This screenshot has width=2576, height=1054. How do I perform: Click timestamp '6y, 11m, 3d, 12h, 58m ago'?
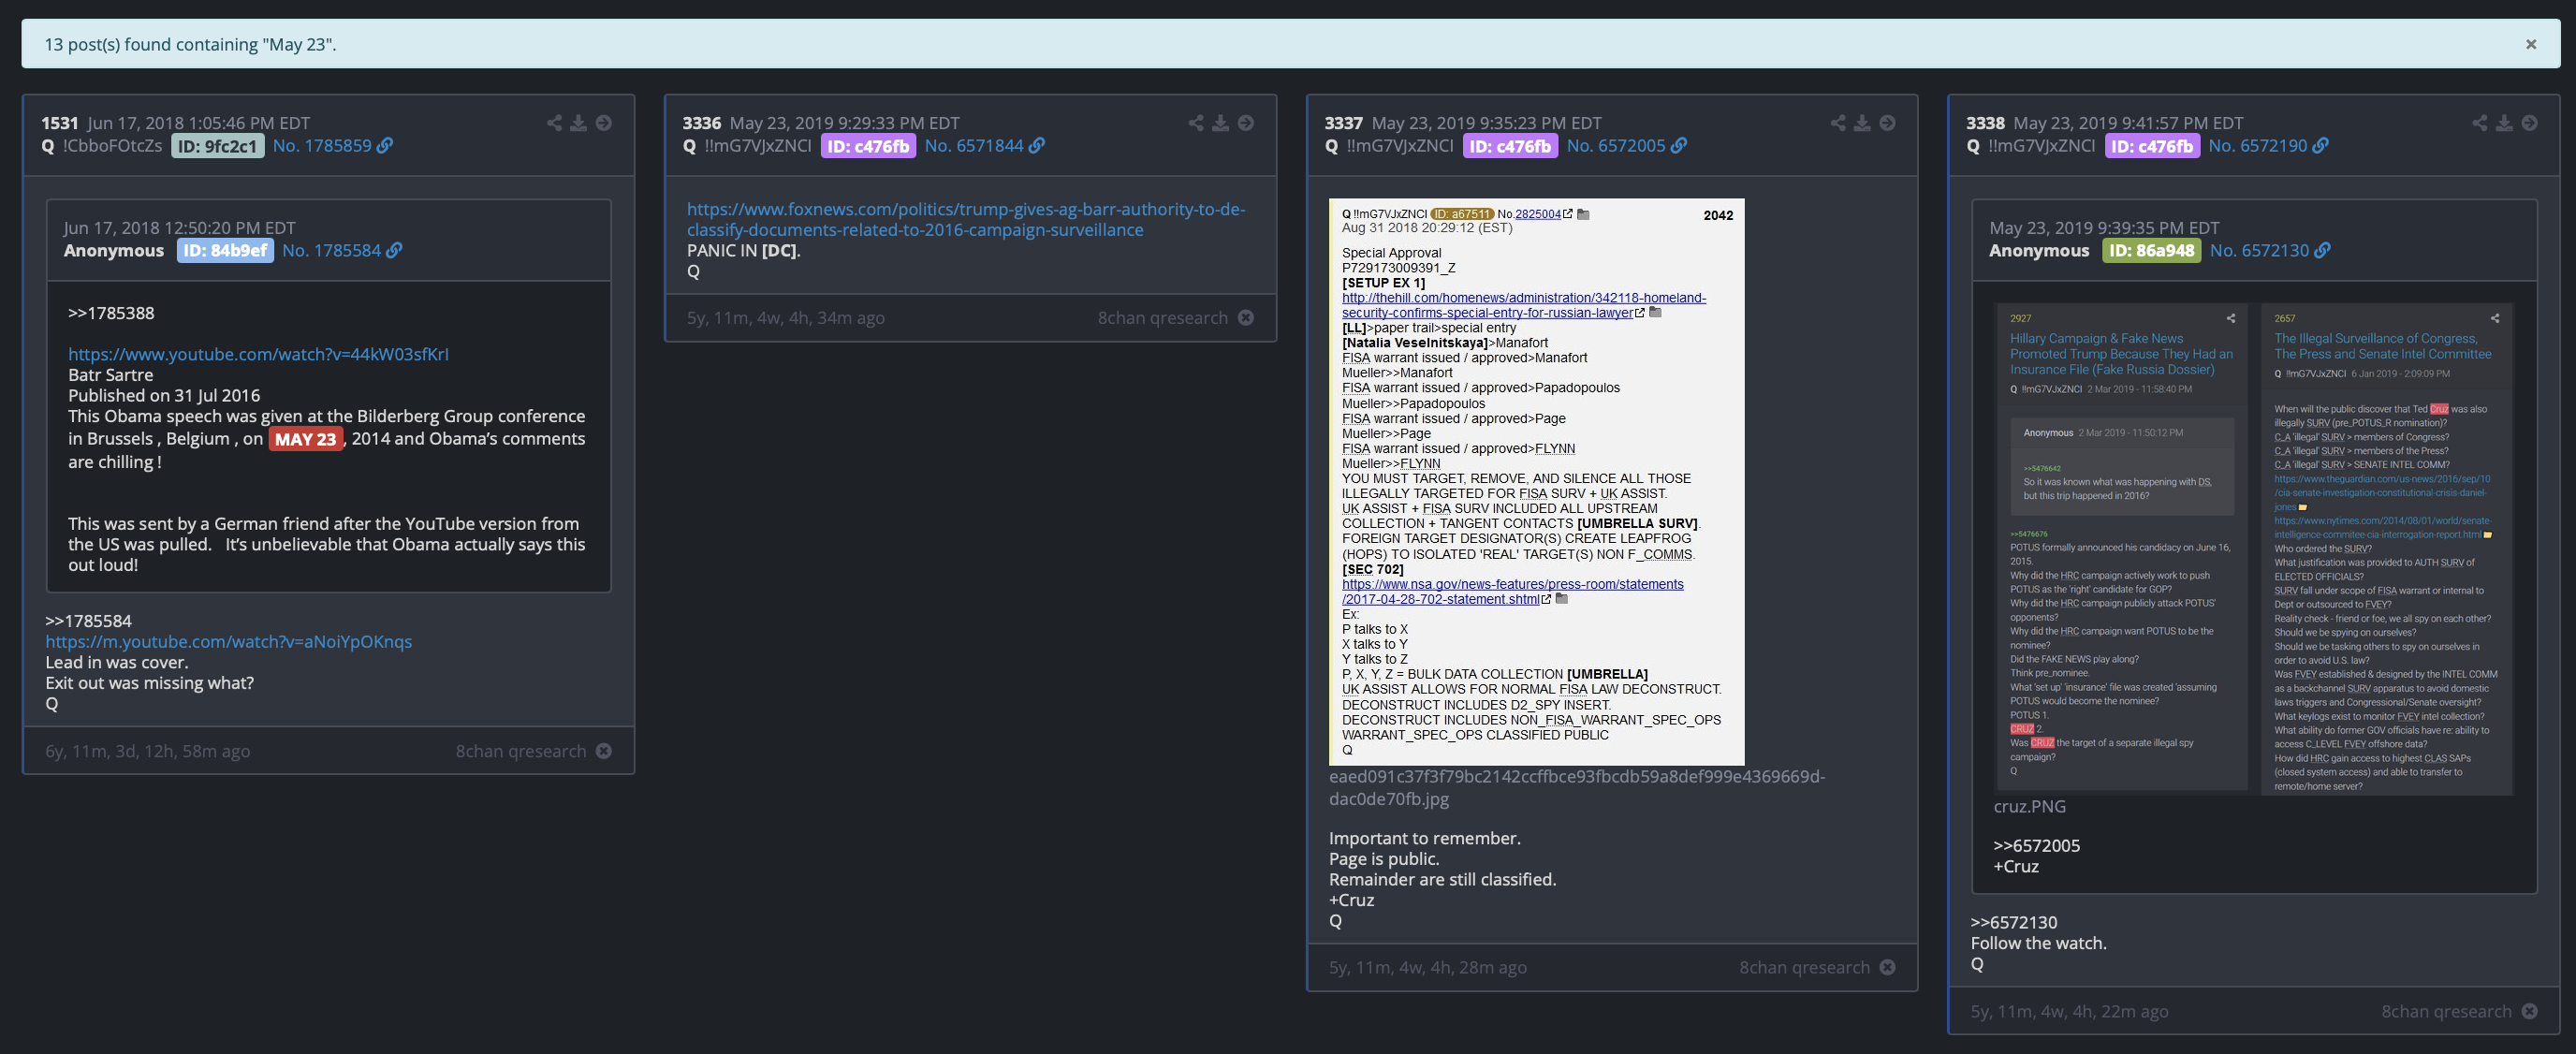click(x=148, y=751)
